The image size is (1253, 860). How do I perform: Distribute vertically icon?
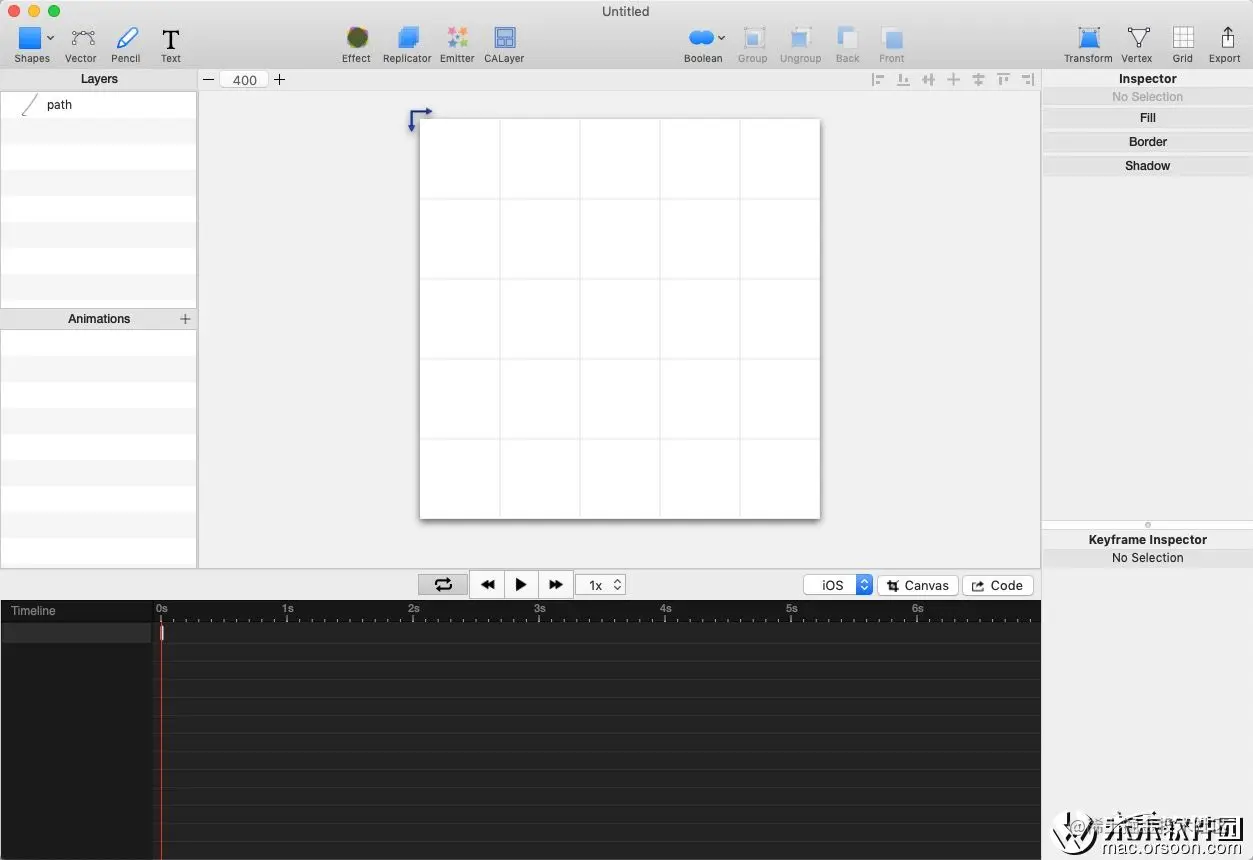pyautogui.click(x=979, y=80)
